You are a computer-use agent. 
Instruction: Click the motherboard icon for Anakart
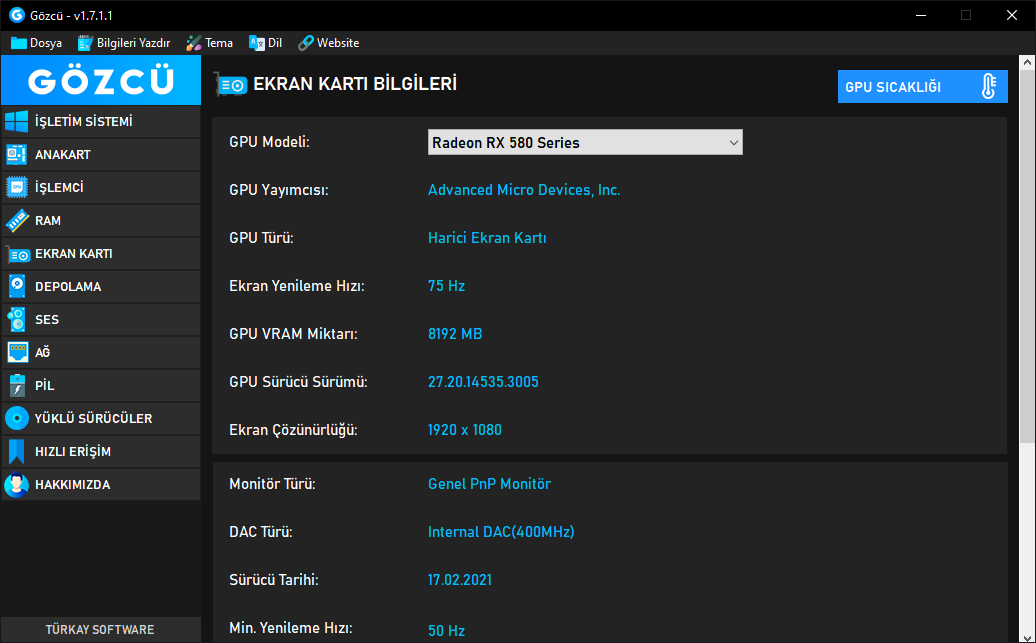(16, 155)
